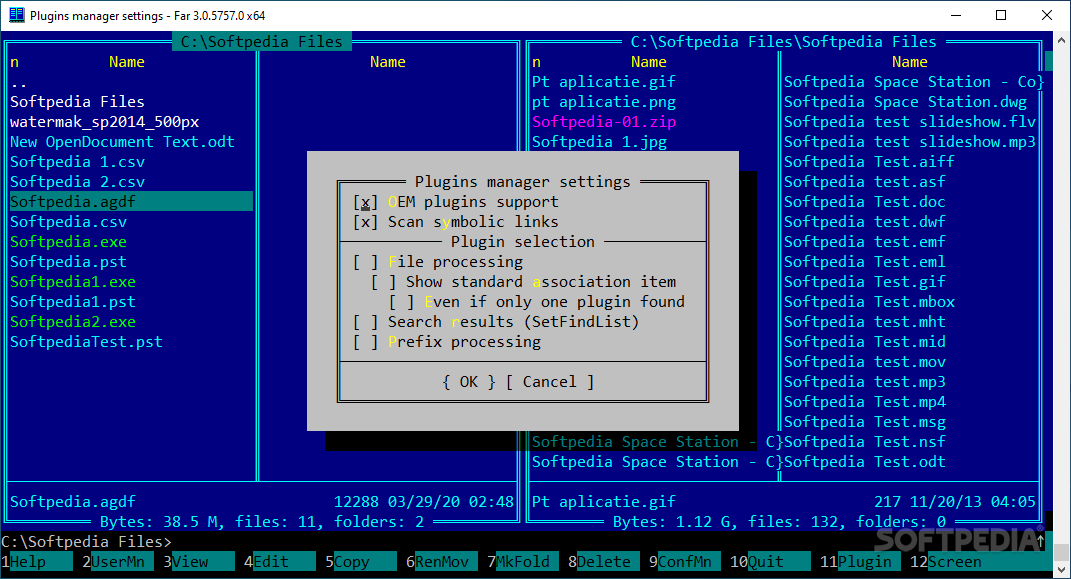
Task: Click the 3 View function key
Action: tap(199, 562)
